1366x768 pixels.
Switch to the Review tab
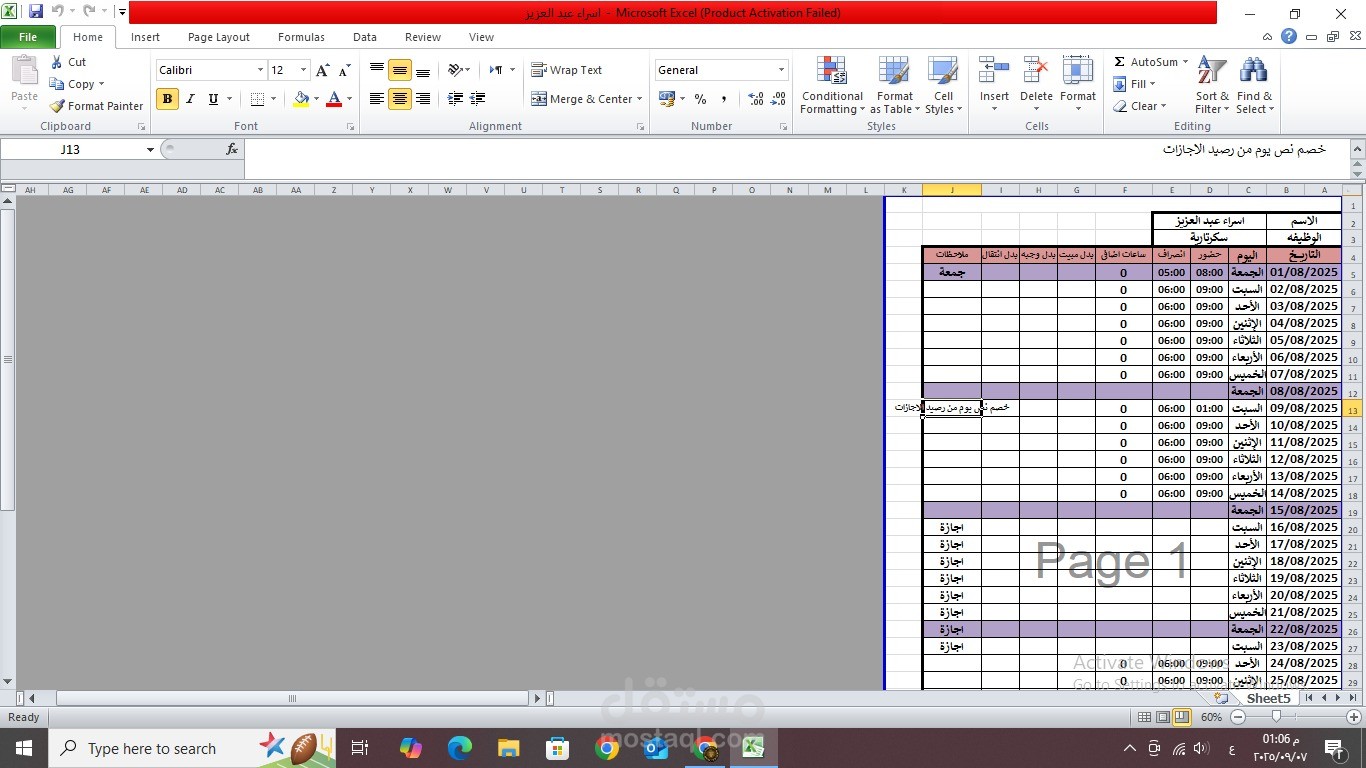click(x=423, y=37)
